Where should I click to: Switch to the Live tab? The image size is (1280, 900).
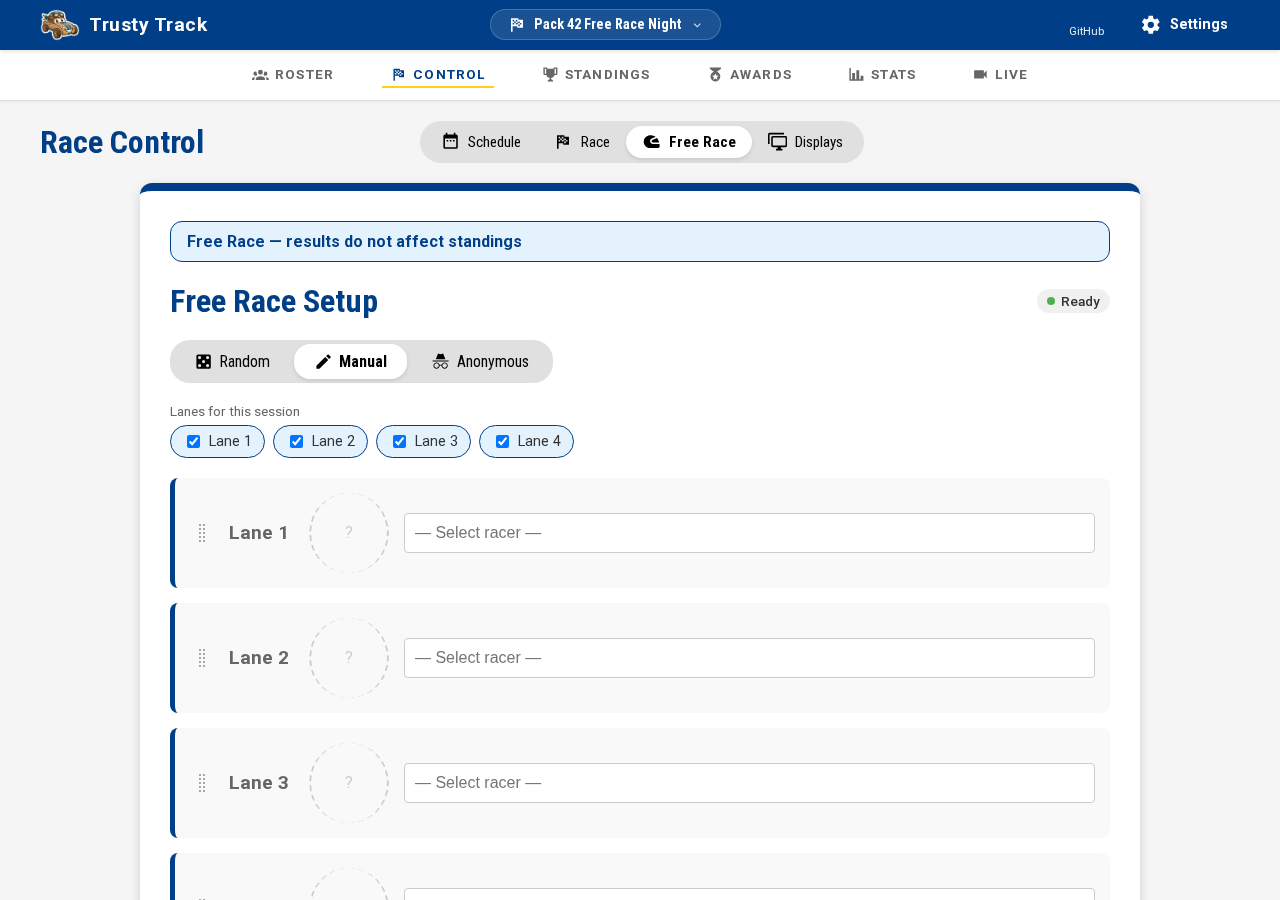[x=1000, y=75]
